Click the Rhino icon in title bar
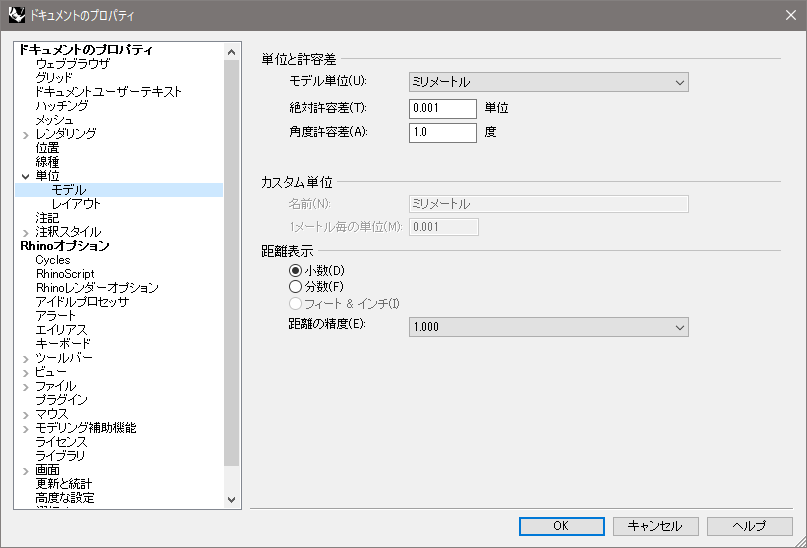 pos(17,15)
